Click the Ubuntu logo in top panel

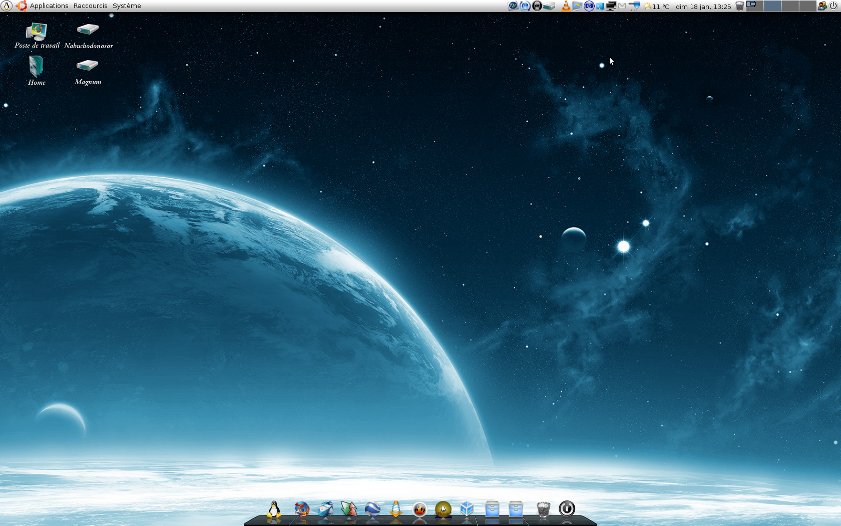click(x=21, y=5)
